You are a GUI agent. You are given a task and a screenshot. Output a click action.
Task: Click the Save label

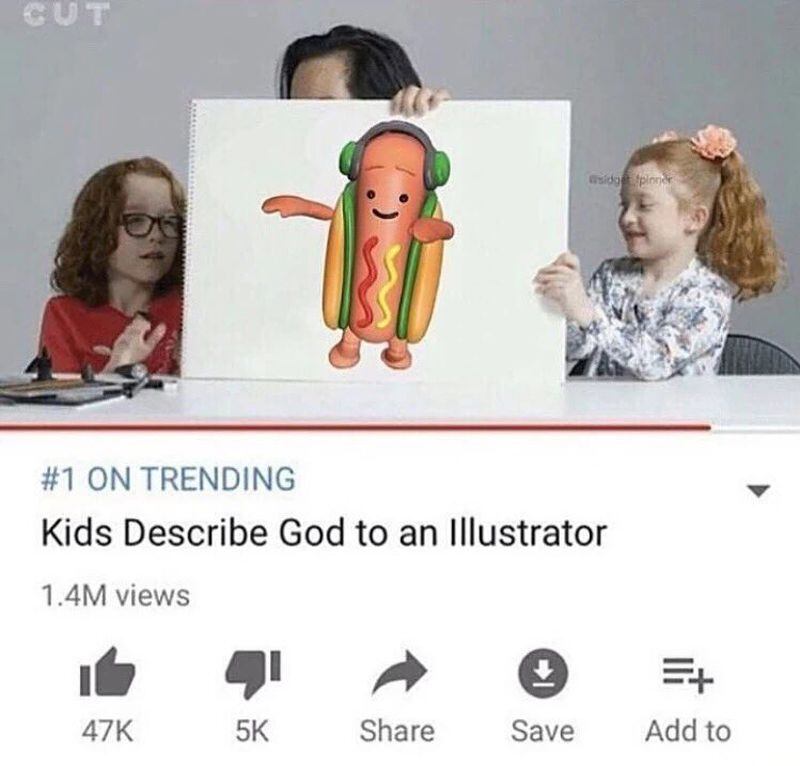coord(543,731)
